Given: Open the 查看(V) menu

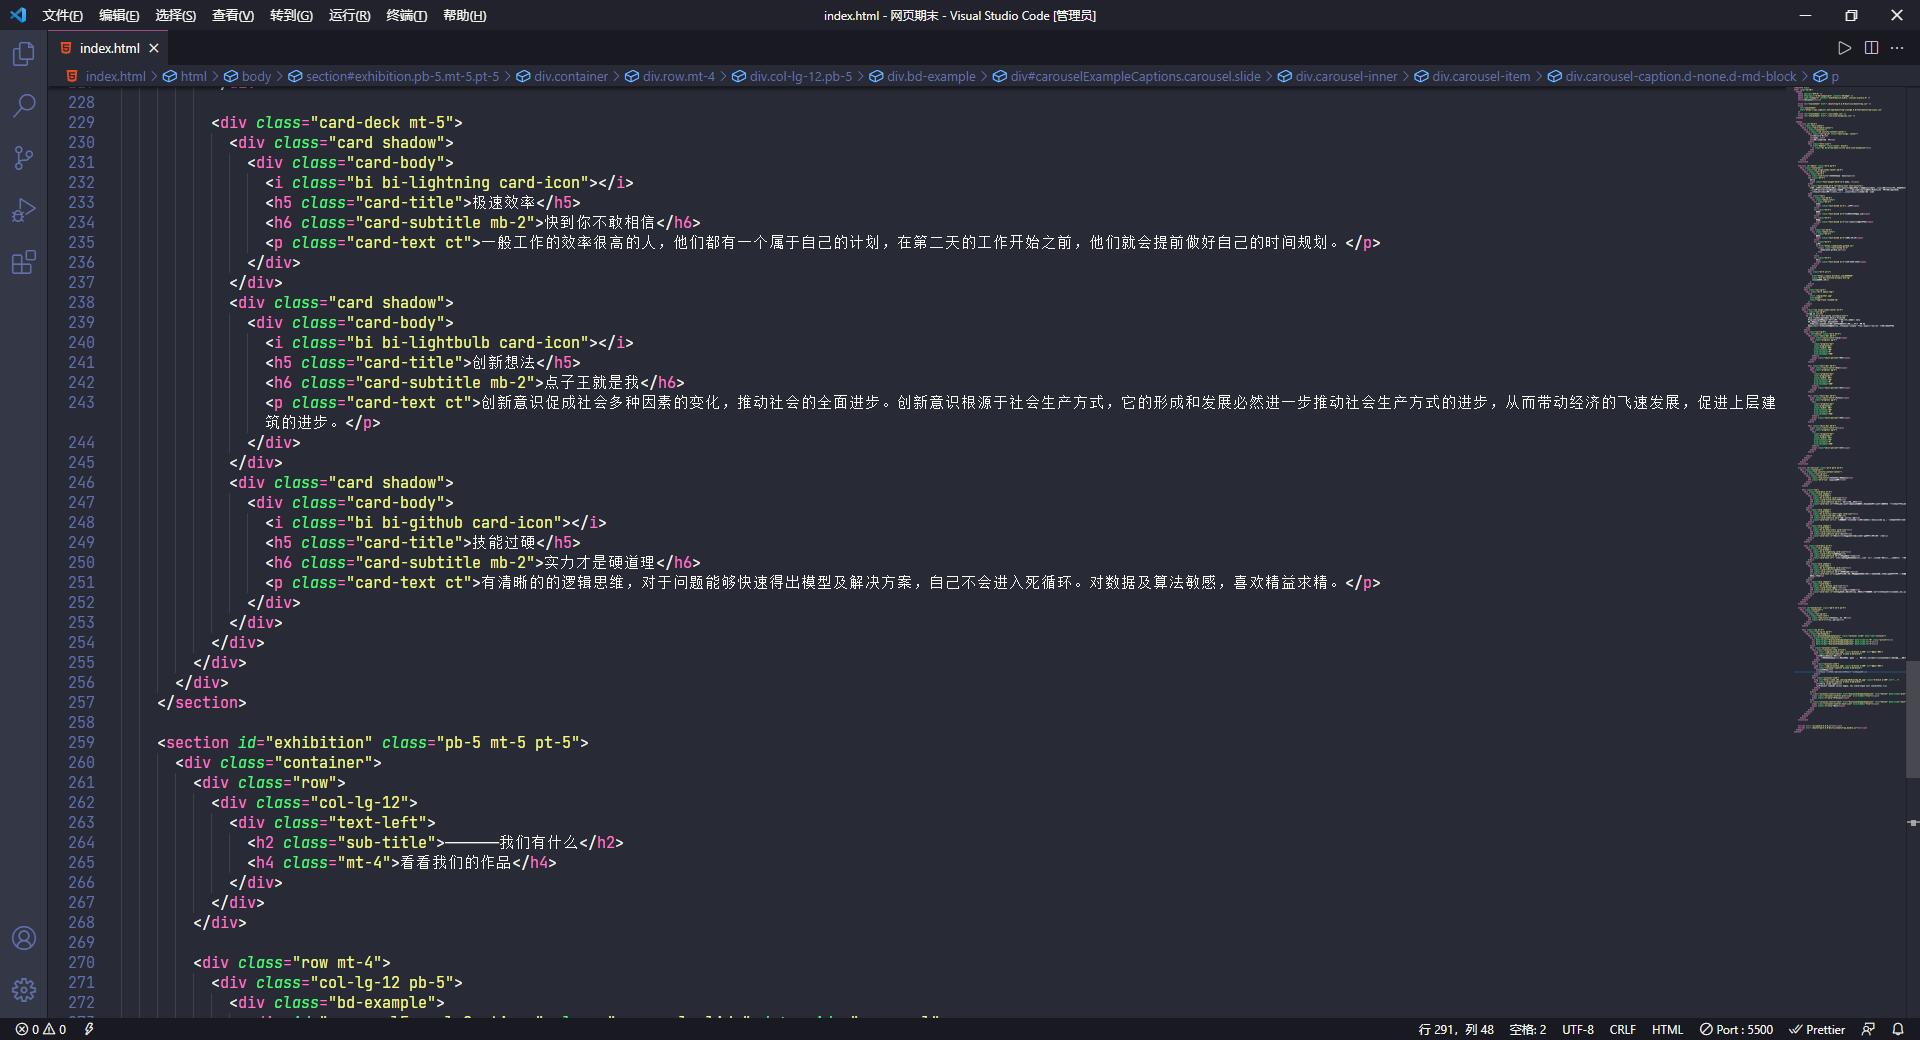Looking at the screenshot, I should [x=233, y=15].
